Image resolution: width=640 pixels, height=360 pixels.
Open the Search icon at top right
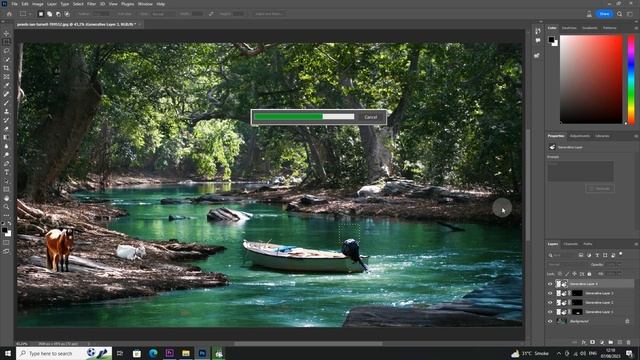click(619, 14)
